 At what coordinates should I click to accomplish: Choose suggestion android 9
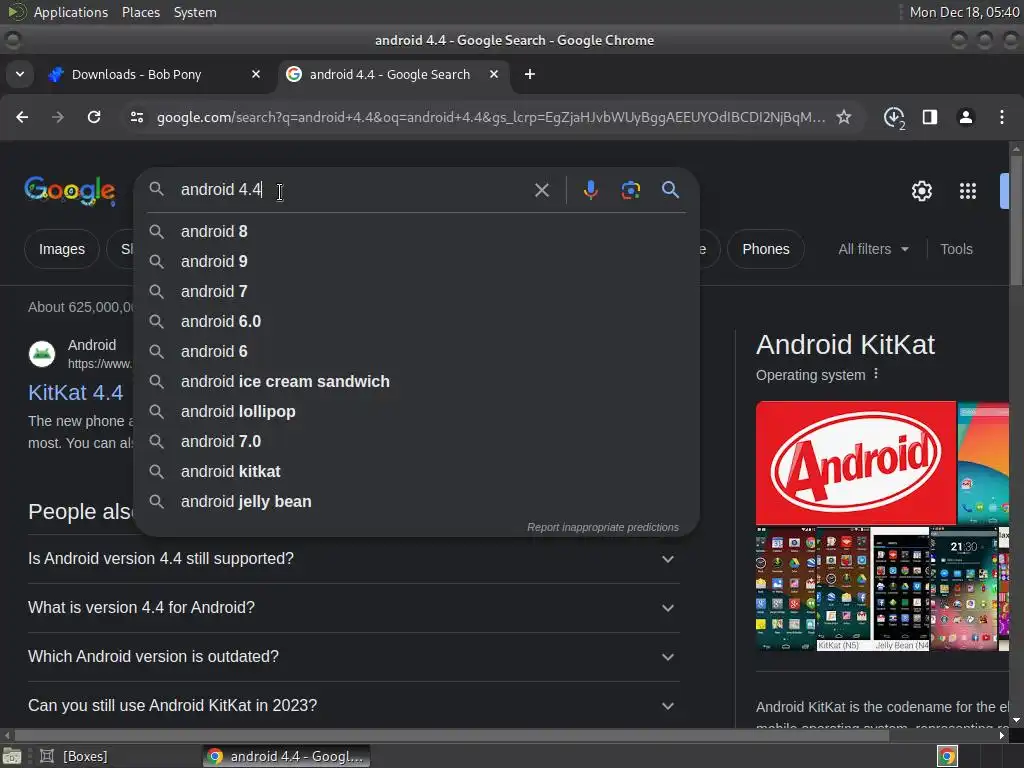pyautogui.click(x=417, y=261)
